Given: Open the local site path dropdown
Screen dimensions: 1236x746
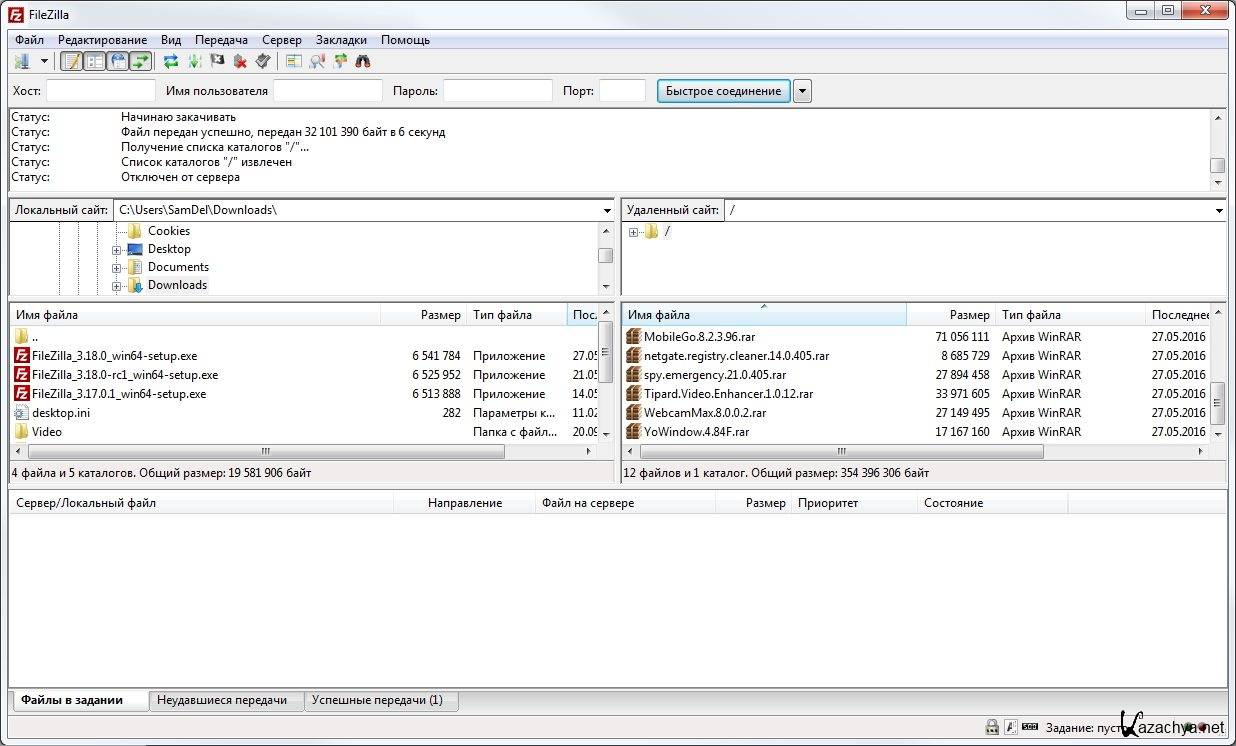Looking at the screenshot, I should pos(607,211).
